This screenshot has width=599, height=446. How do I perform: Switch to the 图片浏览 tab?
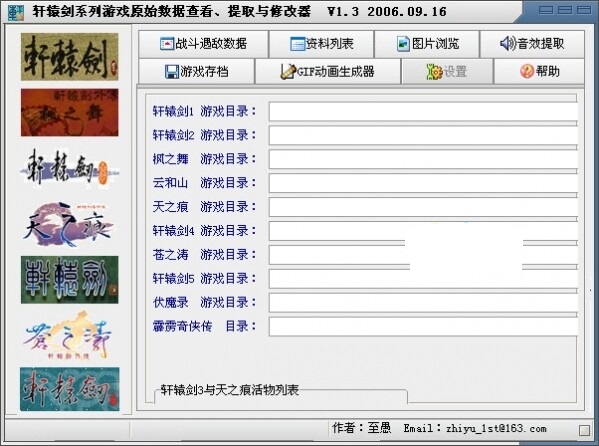tap(427, 44)
